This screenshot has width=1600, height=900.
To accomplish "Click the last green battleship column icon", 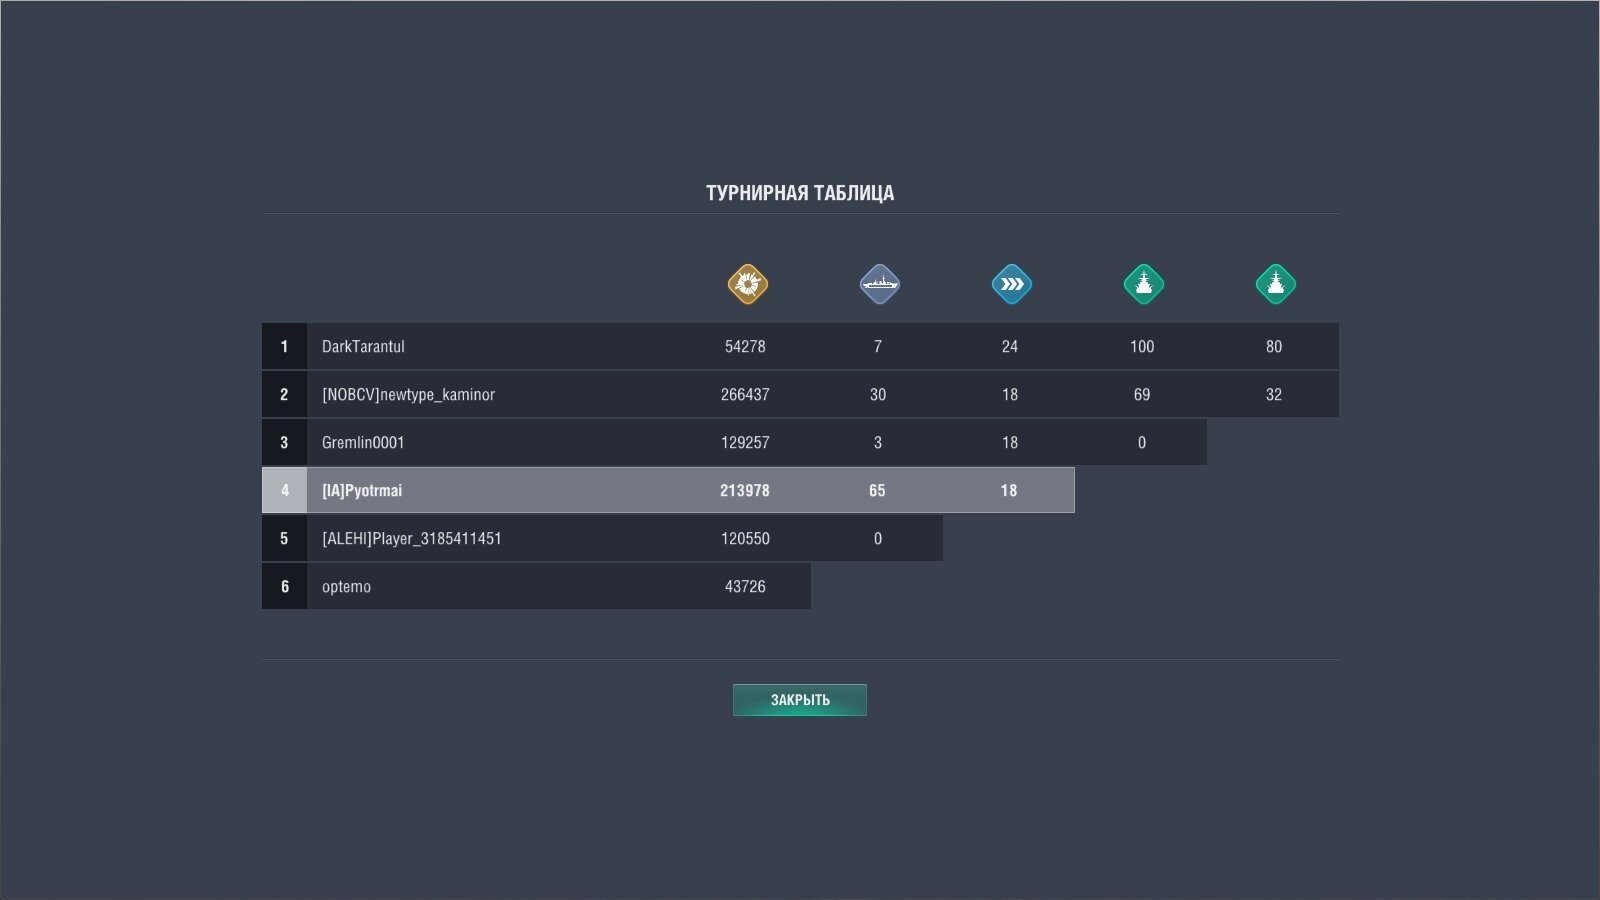I will [x=1275, y=284].
